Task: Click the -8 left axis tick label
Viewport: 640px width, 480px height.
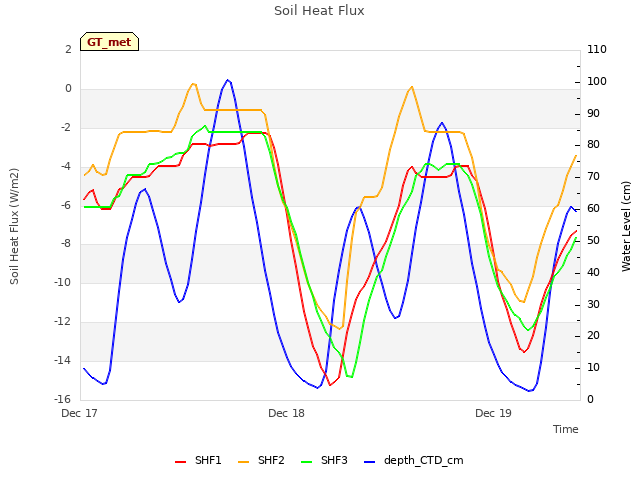Action: tap(65, 244)
